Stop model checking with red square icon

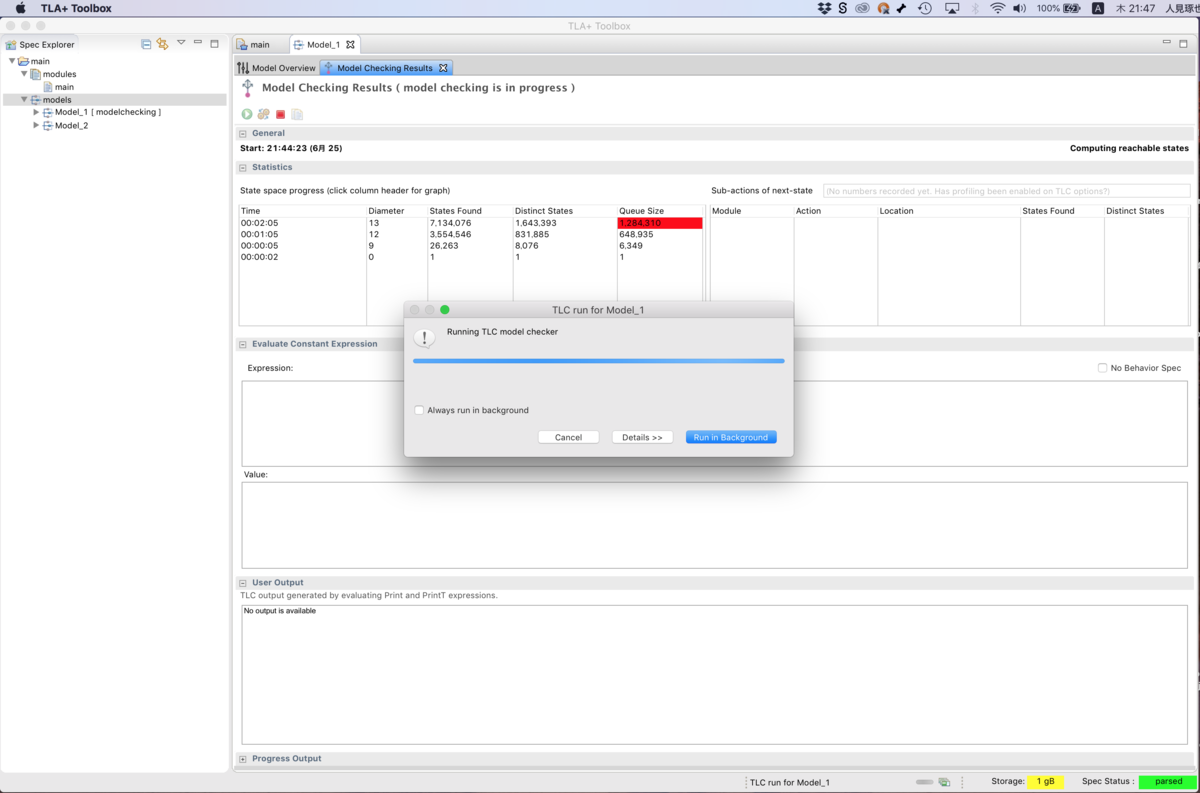(281, 114)
